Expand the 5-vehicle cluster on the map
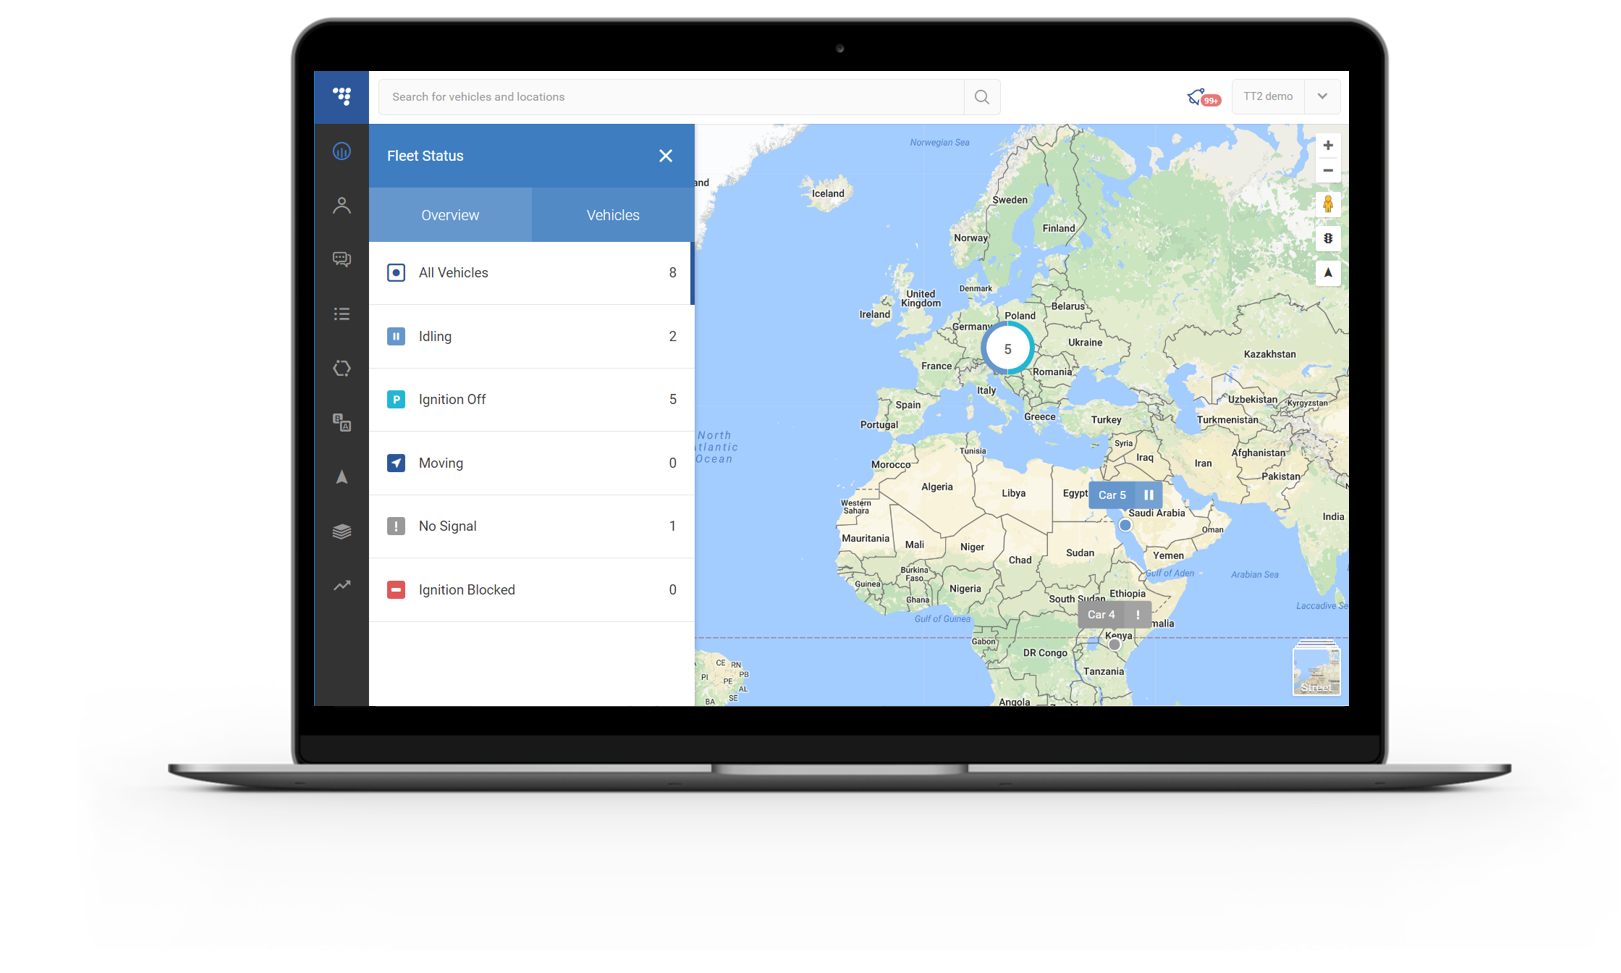The image size is (1621, 973). coord(1007,349)
